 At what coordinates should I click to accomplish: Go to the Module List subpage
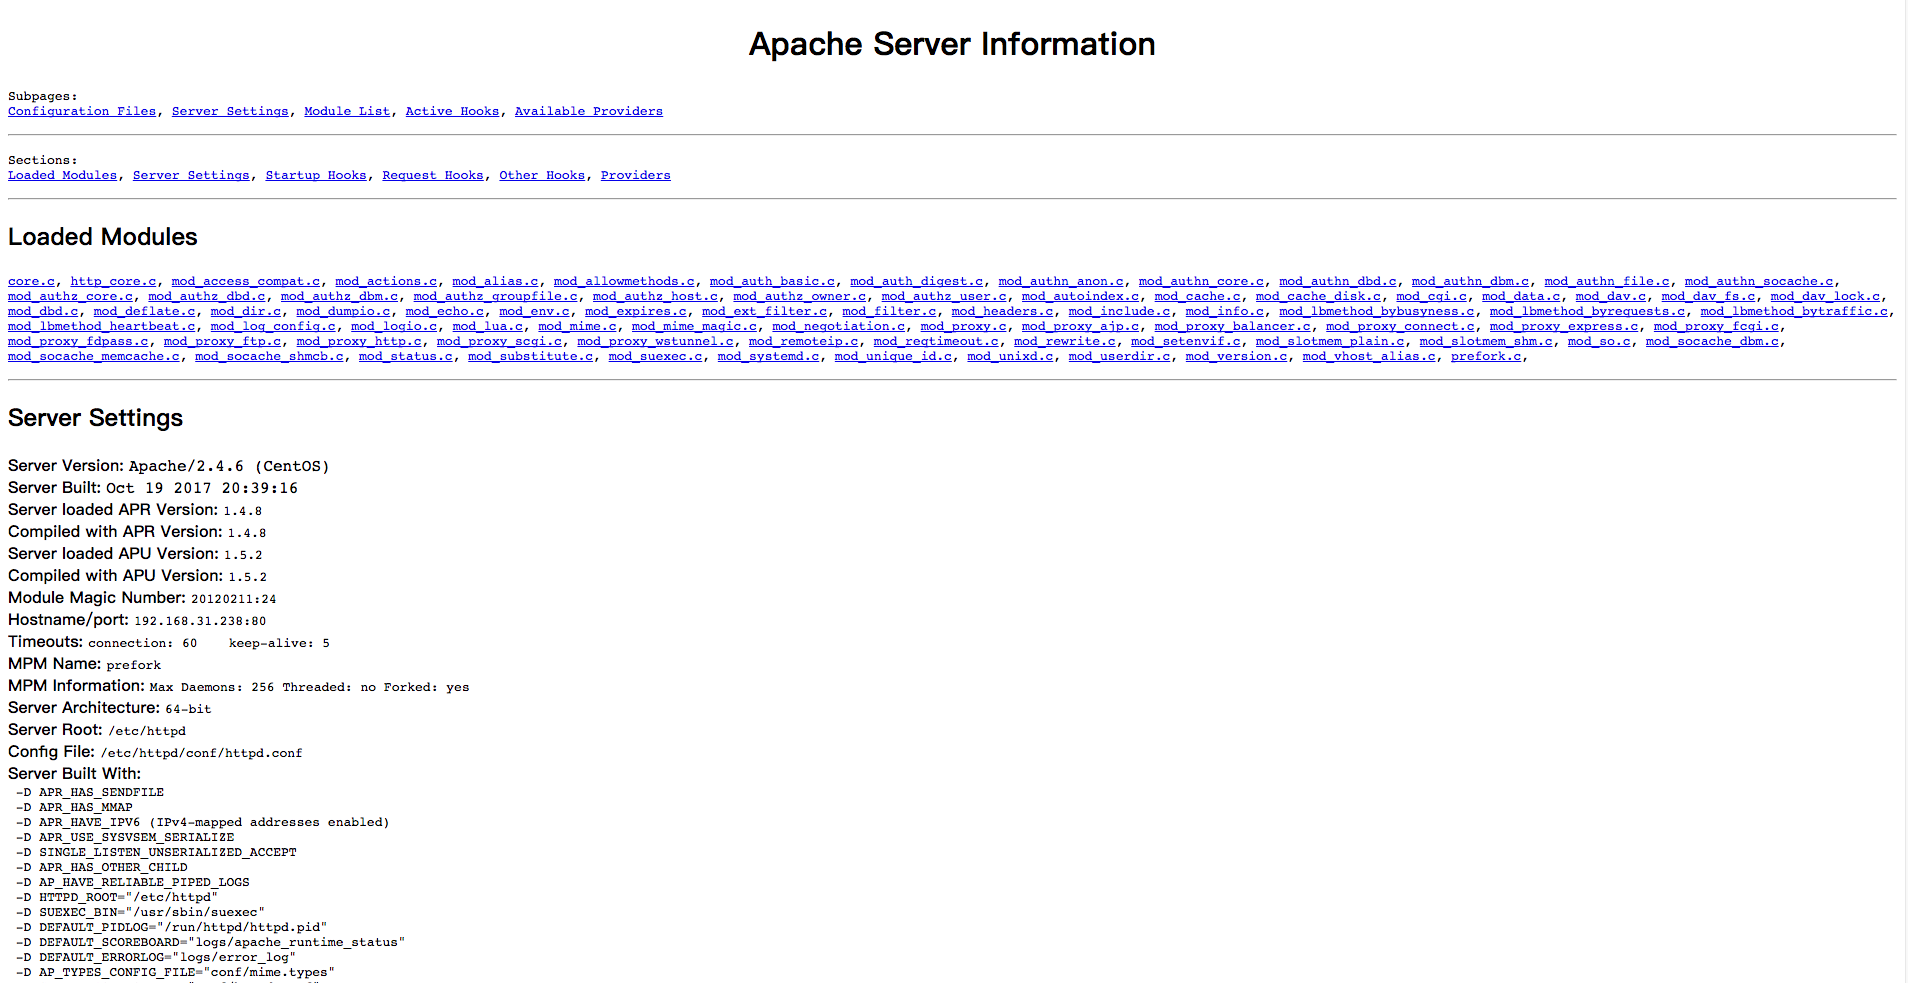[347, 111]
